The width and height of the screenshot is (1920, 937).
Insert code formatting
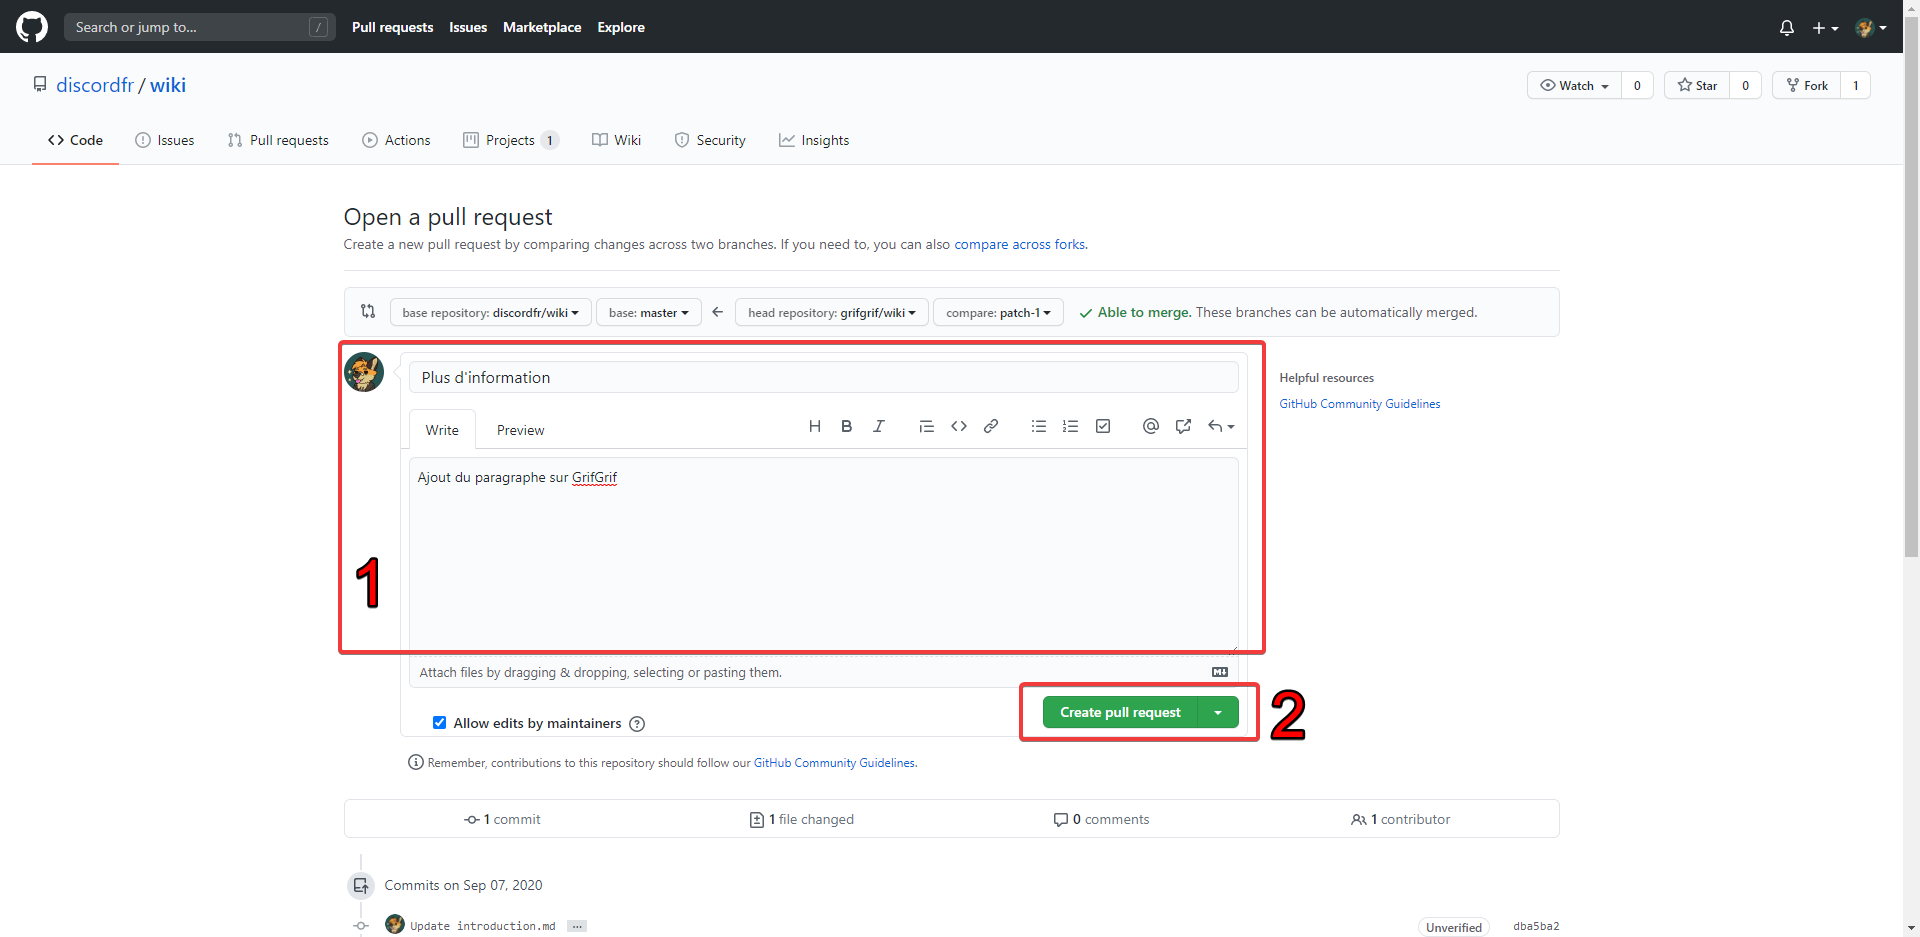(x=959, y=426)
